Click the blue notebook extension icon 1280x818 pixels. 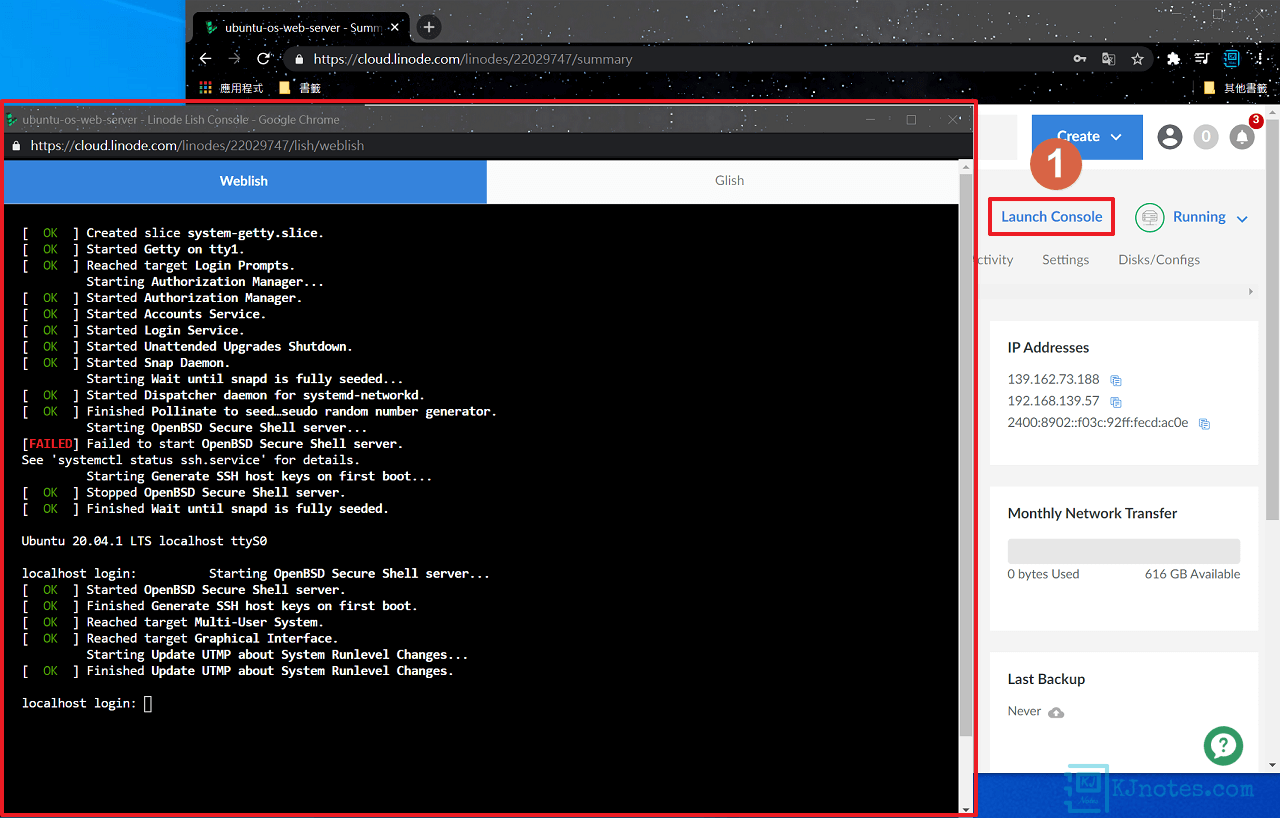click(1232, 59)
